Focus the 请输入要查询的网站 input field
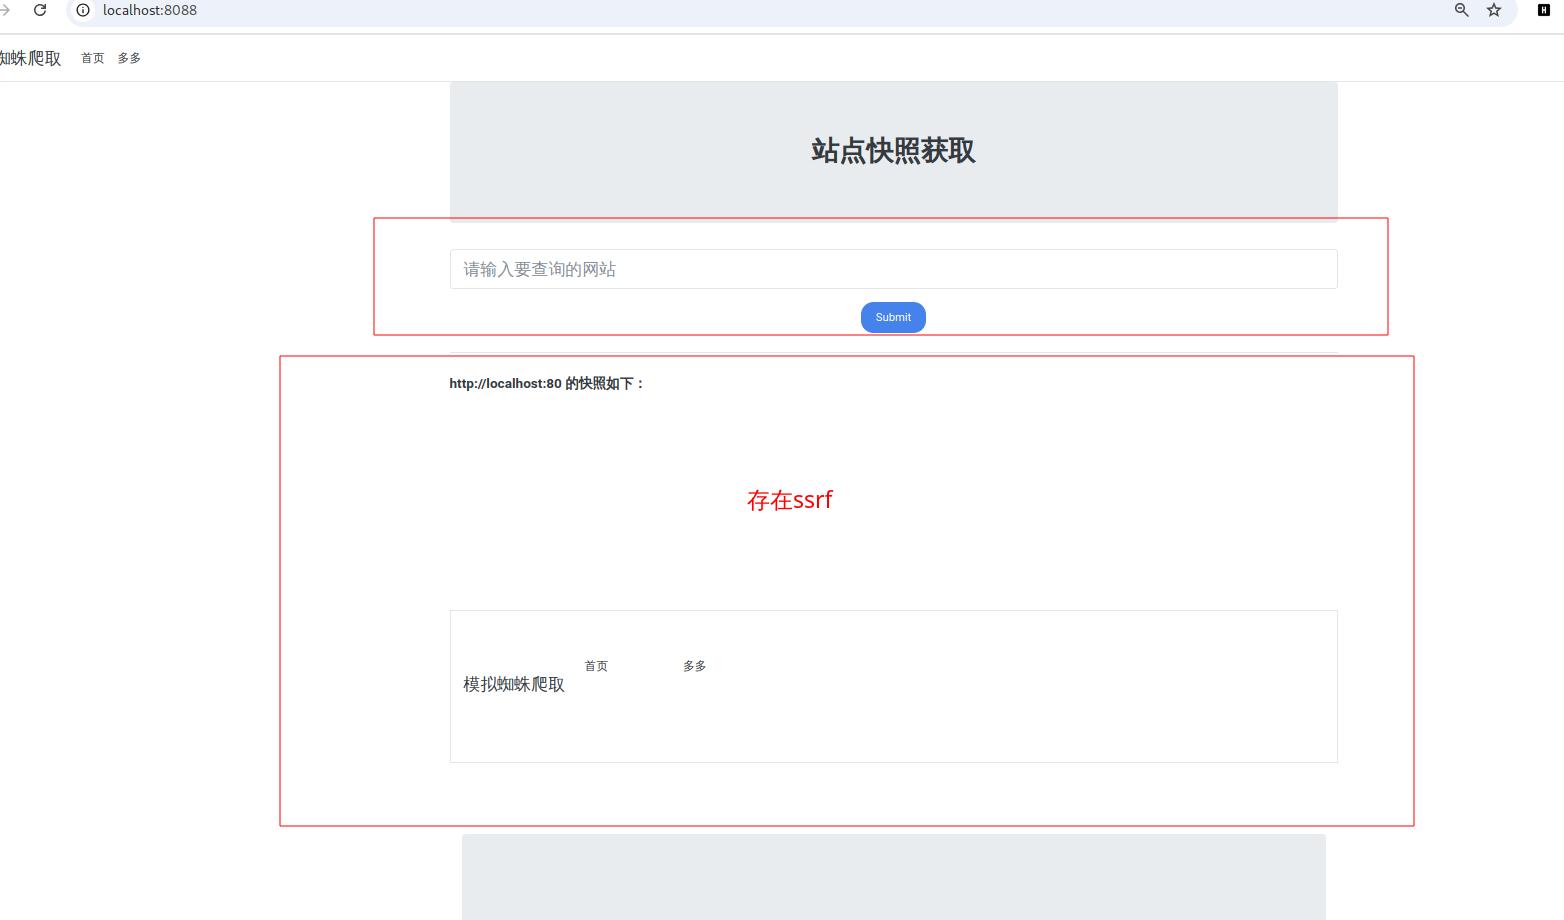 pyautogui.click(x=893, y=269)
